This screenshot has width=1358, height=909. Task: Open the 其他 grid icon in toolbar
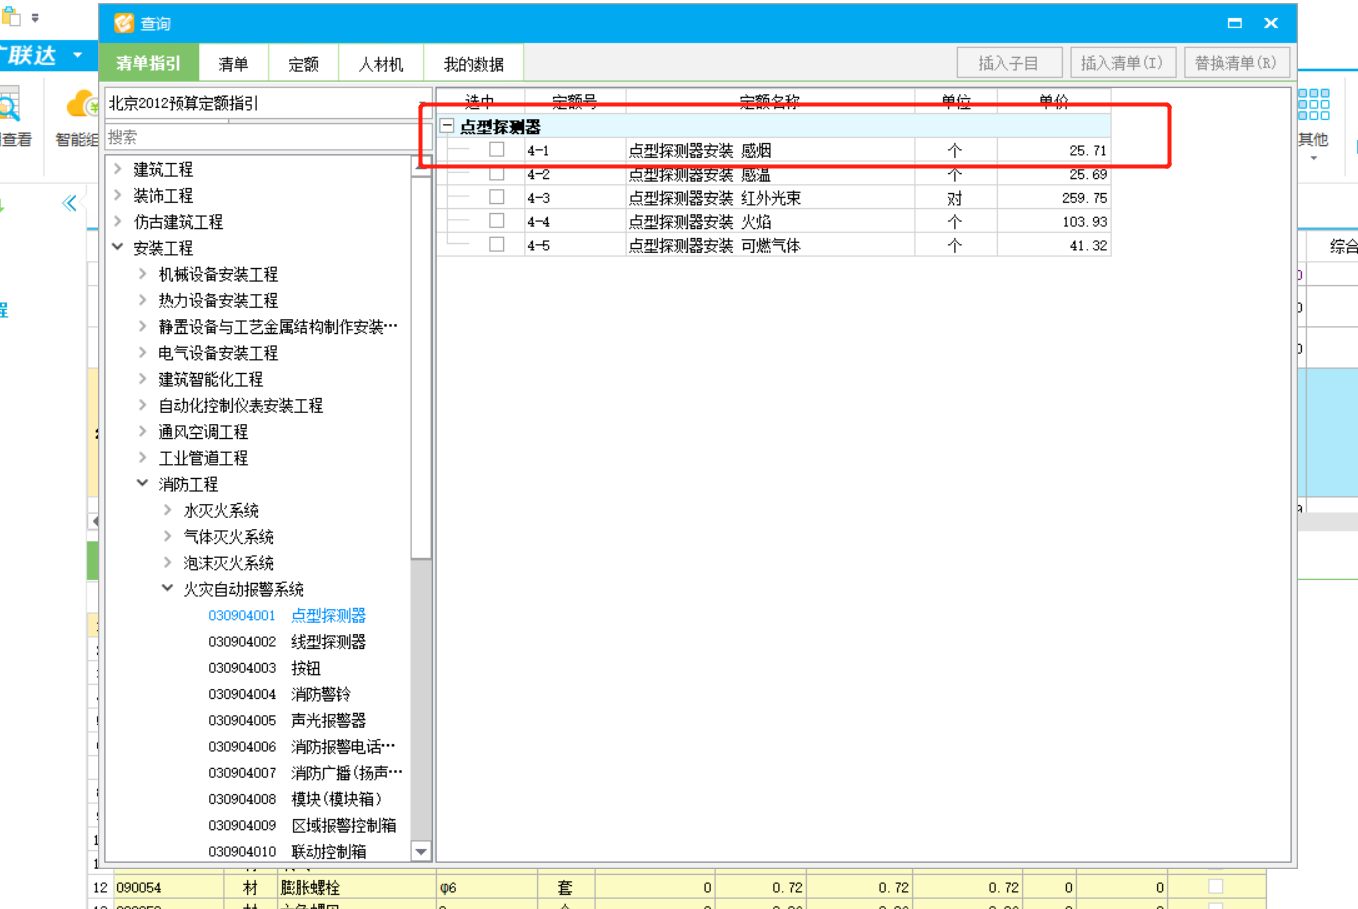pos(1313,104)
